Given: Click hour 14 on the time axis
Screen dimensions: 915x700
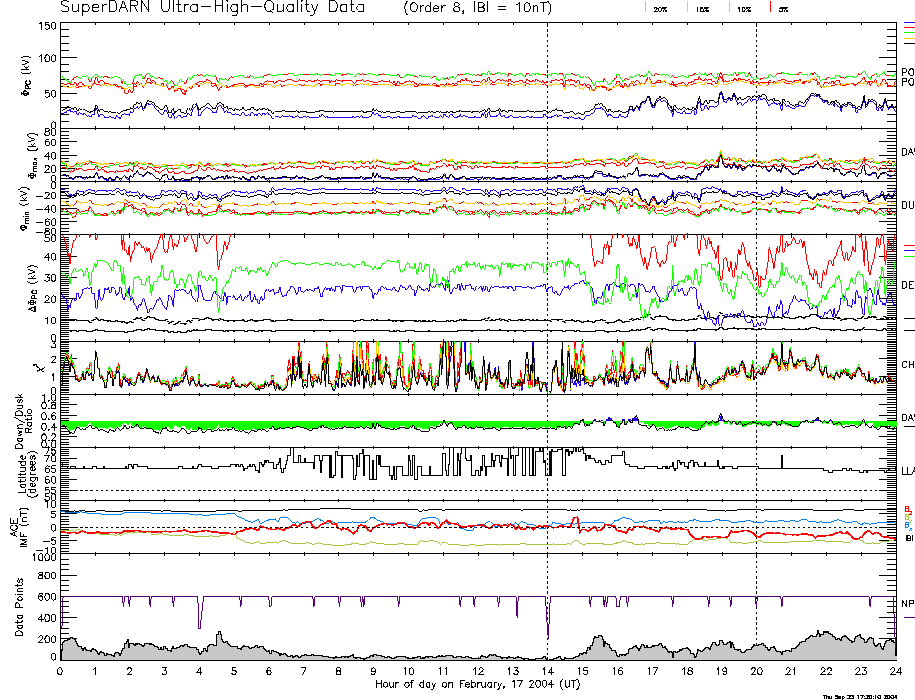Looking at the screenshot, I should pos(547,673).
